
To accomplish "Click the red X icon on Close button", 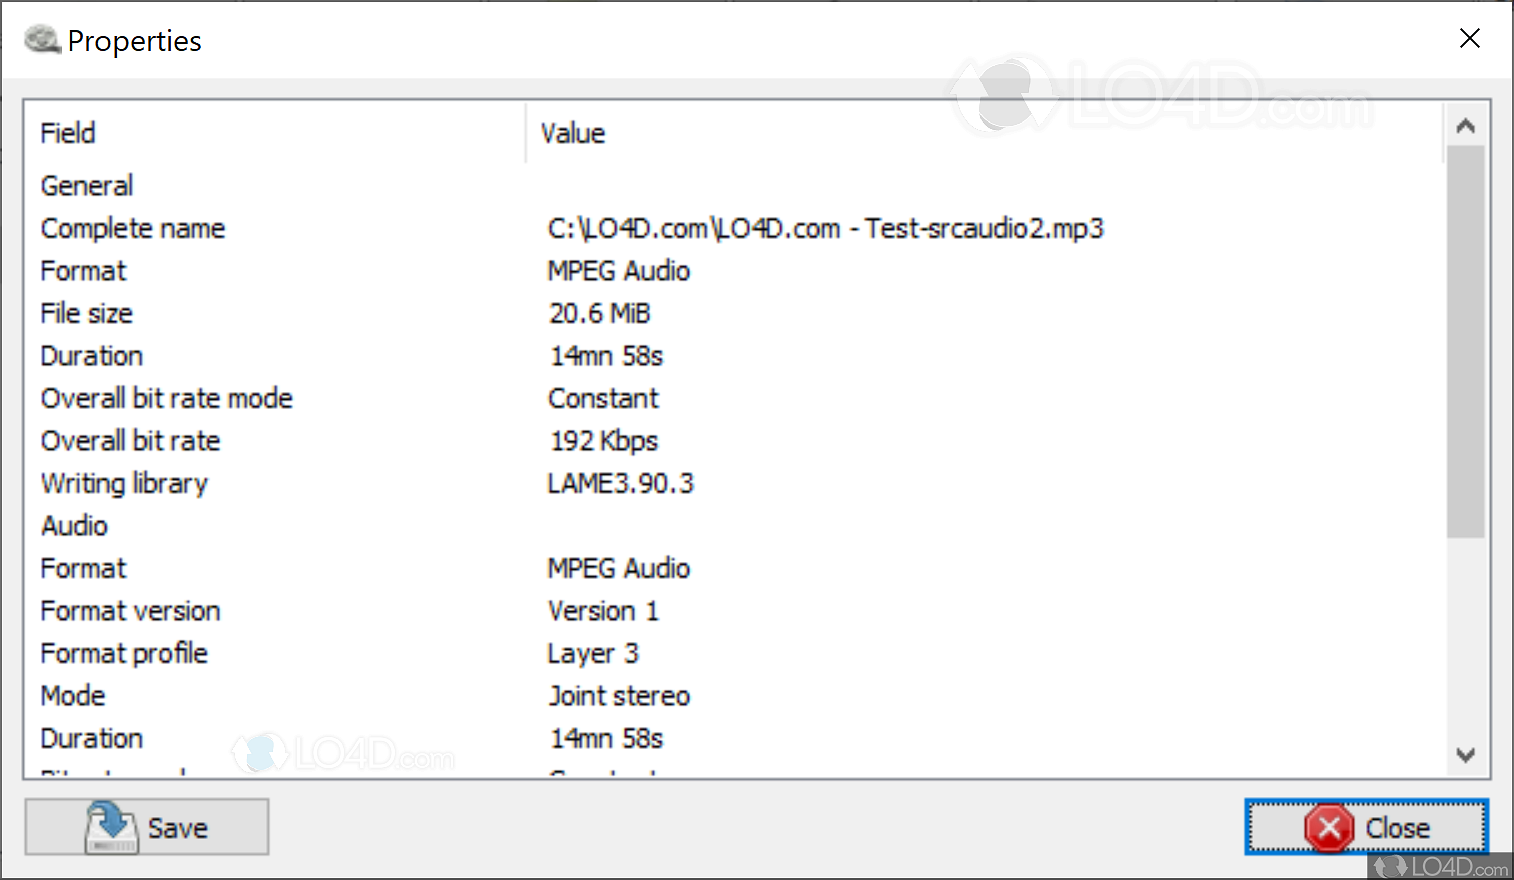I will [x=1330, y=827].
